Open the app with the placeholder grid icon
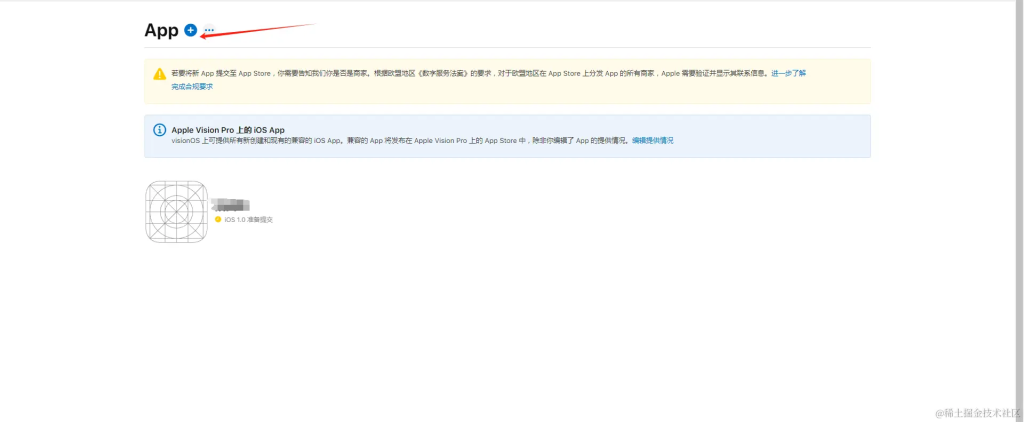 tap(177, 211)
